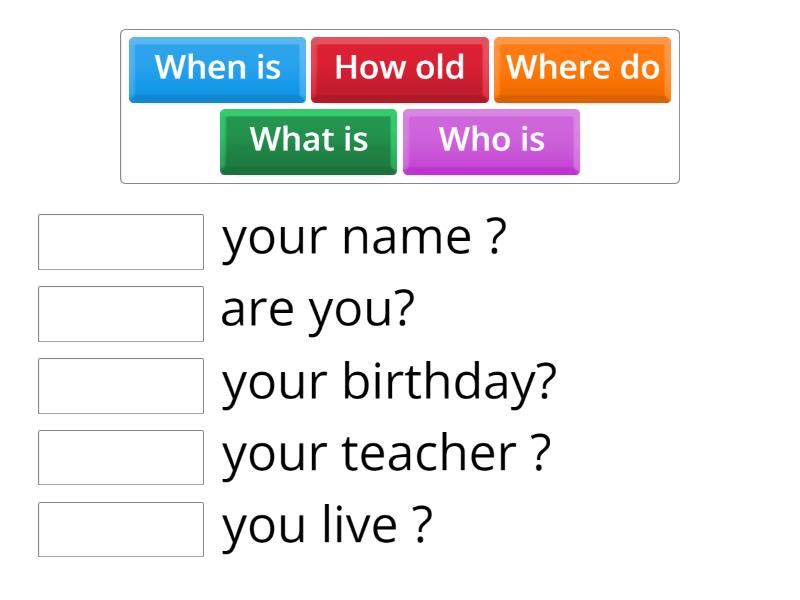800x600 pixels.
Task: Select the blue "When is" tile
Action: [x=217, y=69]
